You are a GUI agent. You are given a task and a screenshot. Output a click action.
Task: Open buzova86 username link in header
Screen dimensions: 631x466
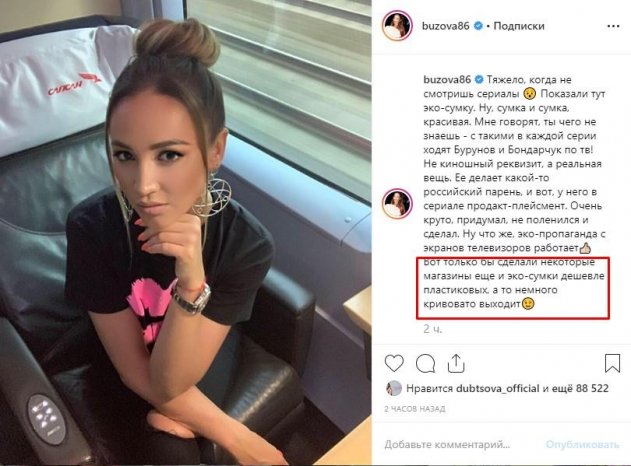pyautogui.click(x=445, y=26)
